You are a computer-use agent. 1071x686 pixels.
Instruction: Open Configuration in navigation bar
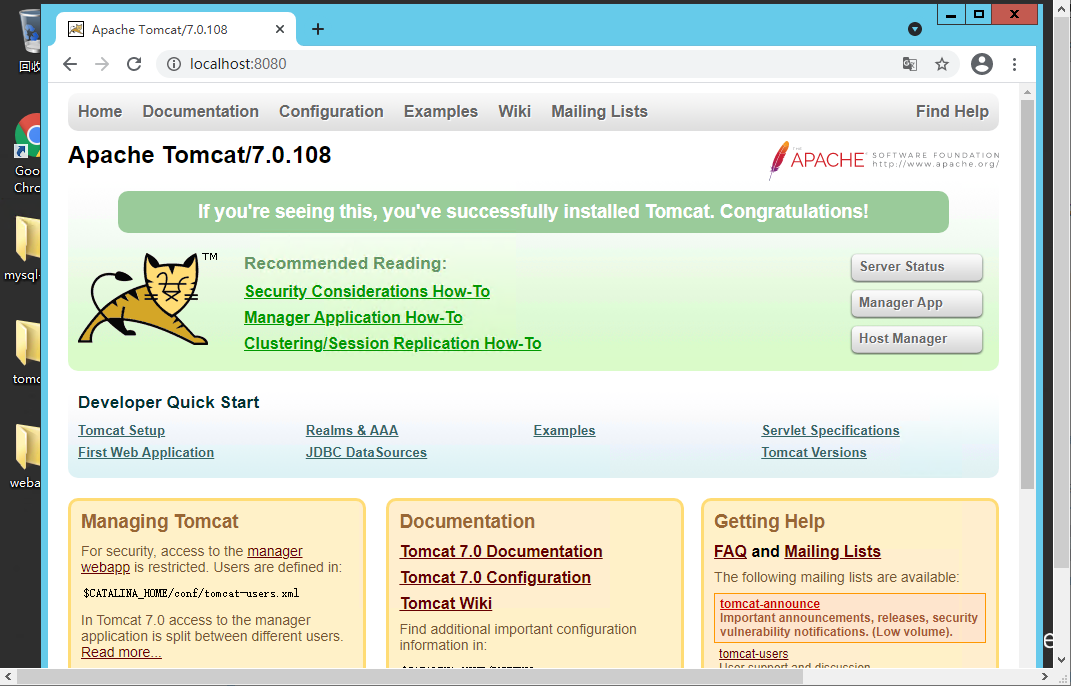point(331,111)
